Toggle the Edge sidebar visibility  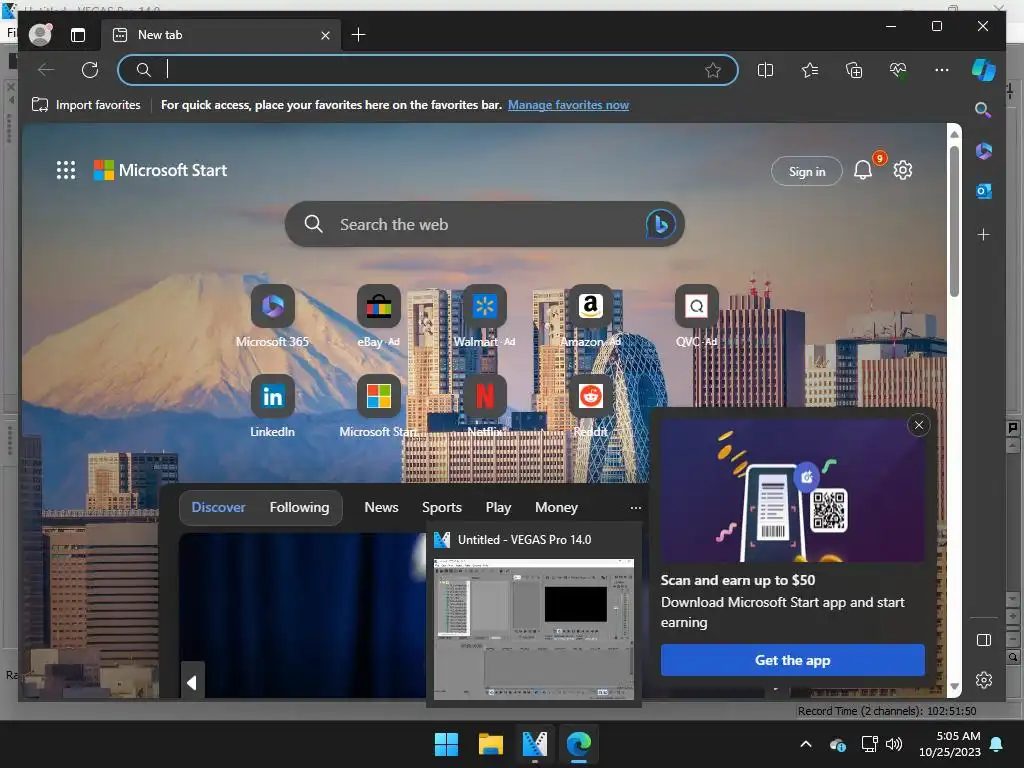coord(984,640)
